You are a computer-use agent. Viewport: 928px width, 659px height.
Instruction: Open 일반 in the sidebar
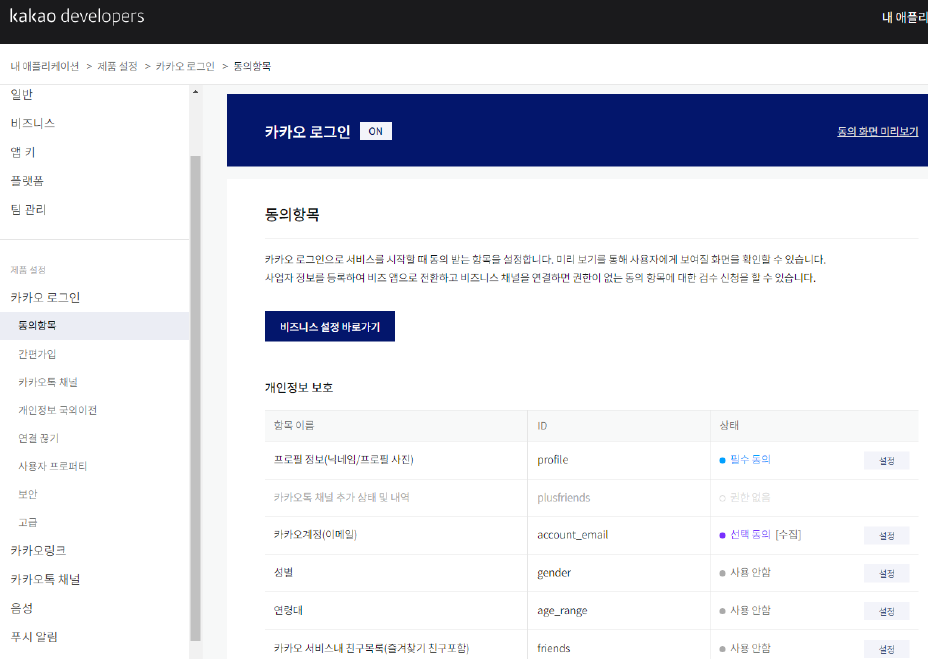pyautogui.click(x=22, y=94)
